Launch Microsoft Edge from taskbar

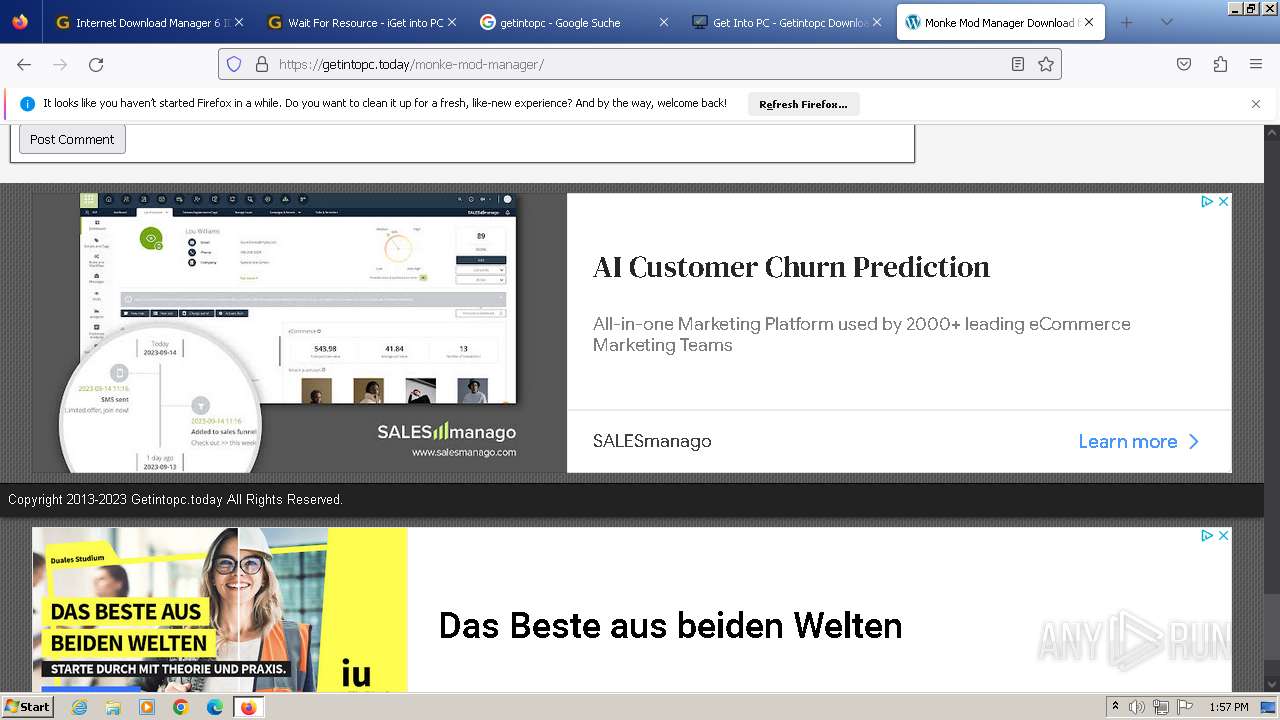coord(215,707)
